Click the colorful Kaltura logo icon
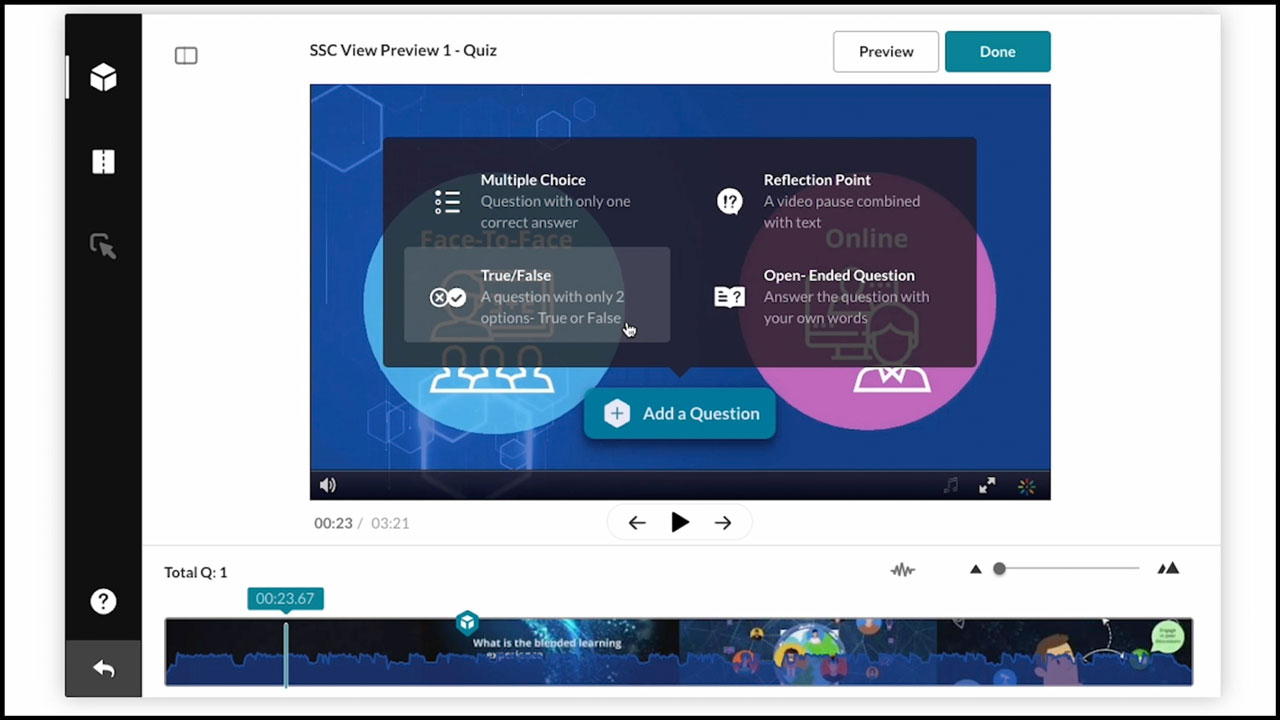 (1026, 486)
